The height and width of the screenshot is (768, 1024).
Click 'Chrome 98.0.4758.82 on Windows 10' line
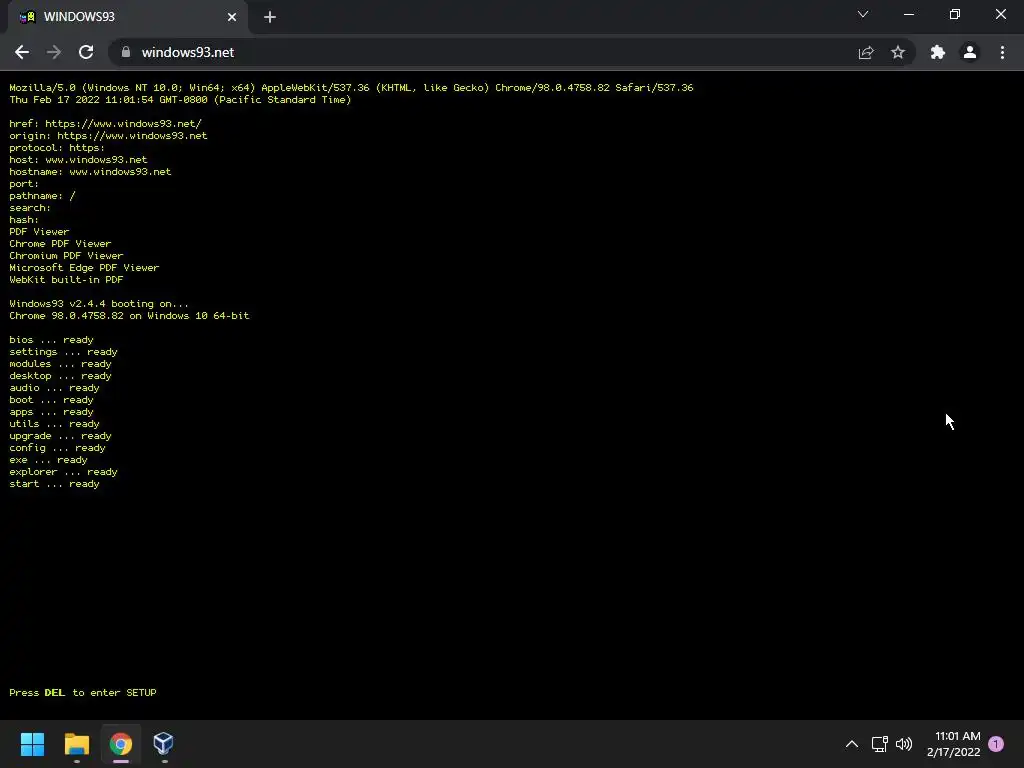129,315
